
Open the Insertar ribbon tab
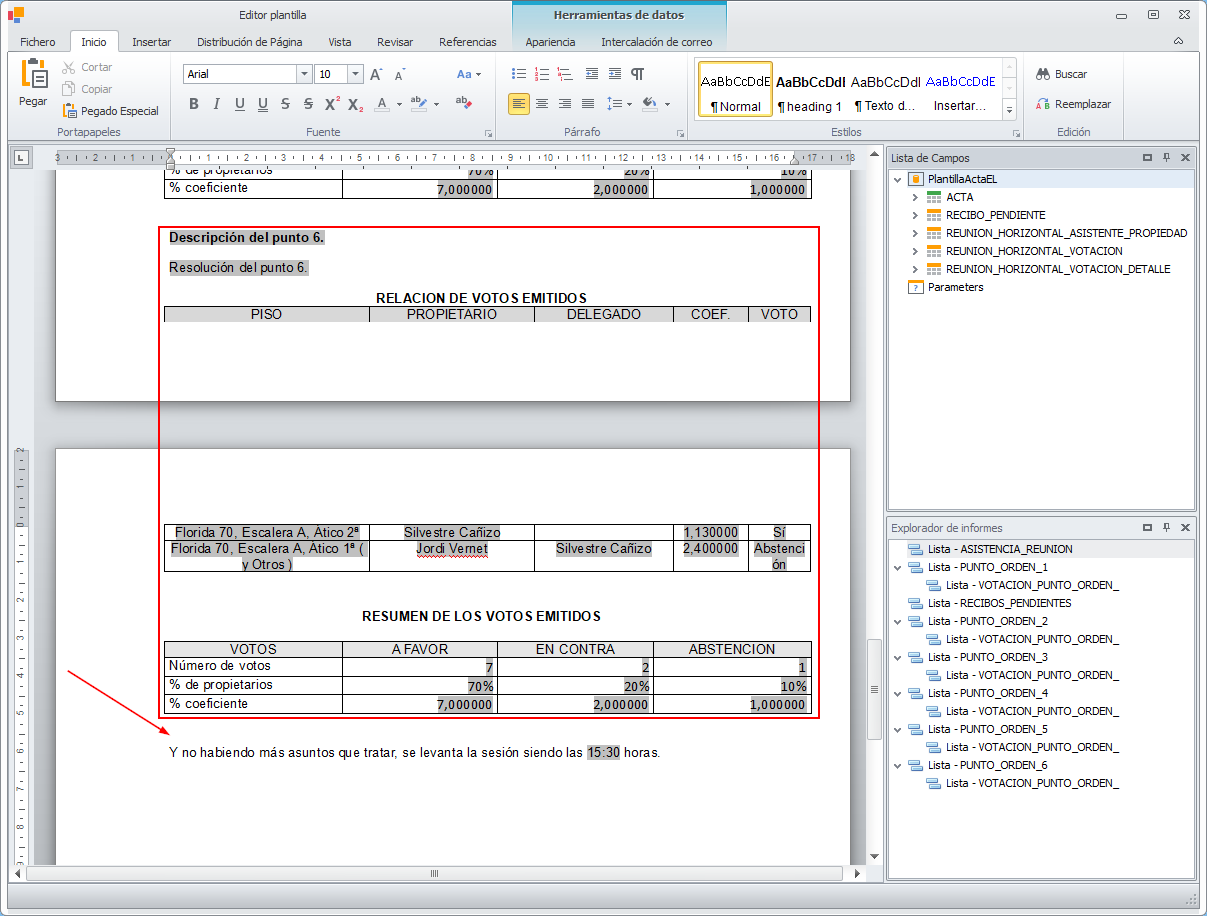(151, 42)
